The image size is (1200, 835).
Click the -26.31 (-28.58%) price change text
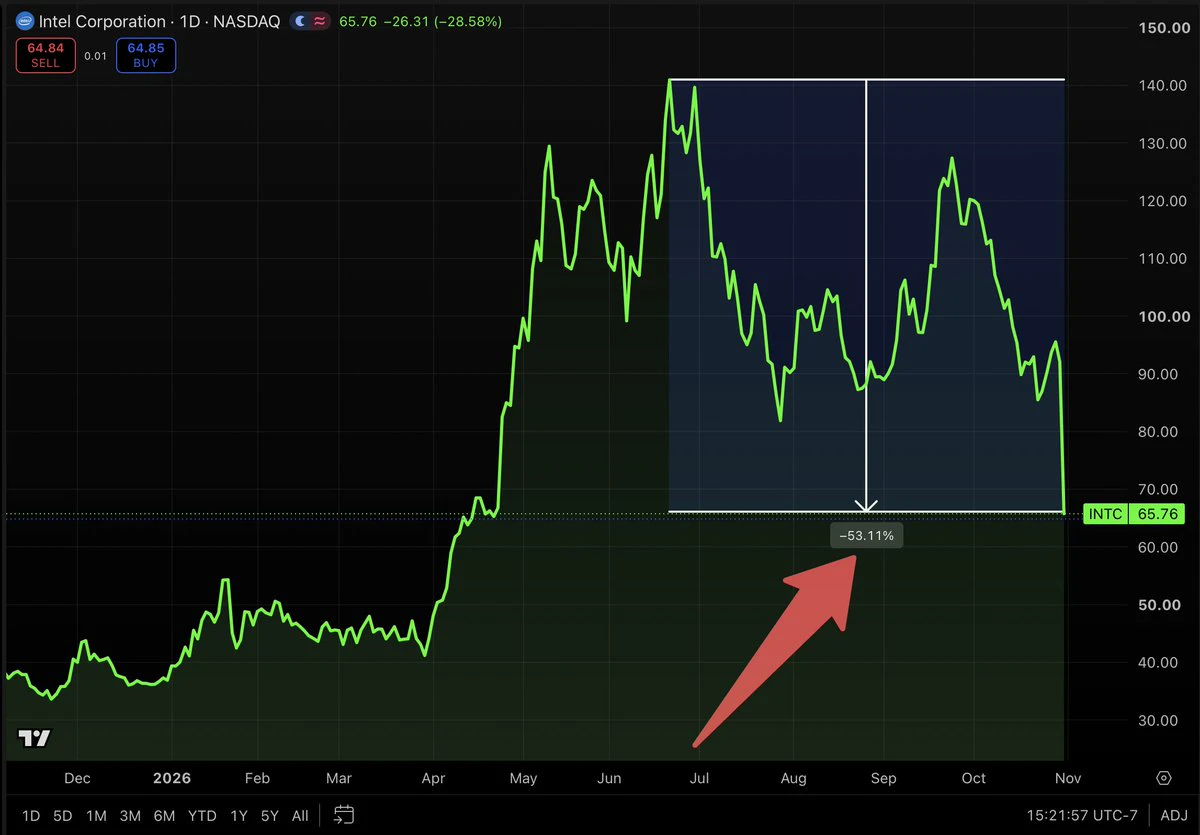441,21
